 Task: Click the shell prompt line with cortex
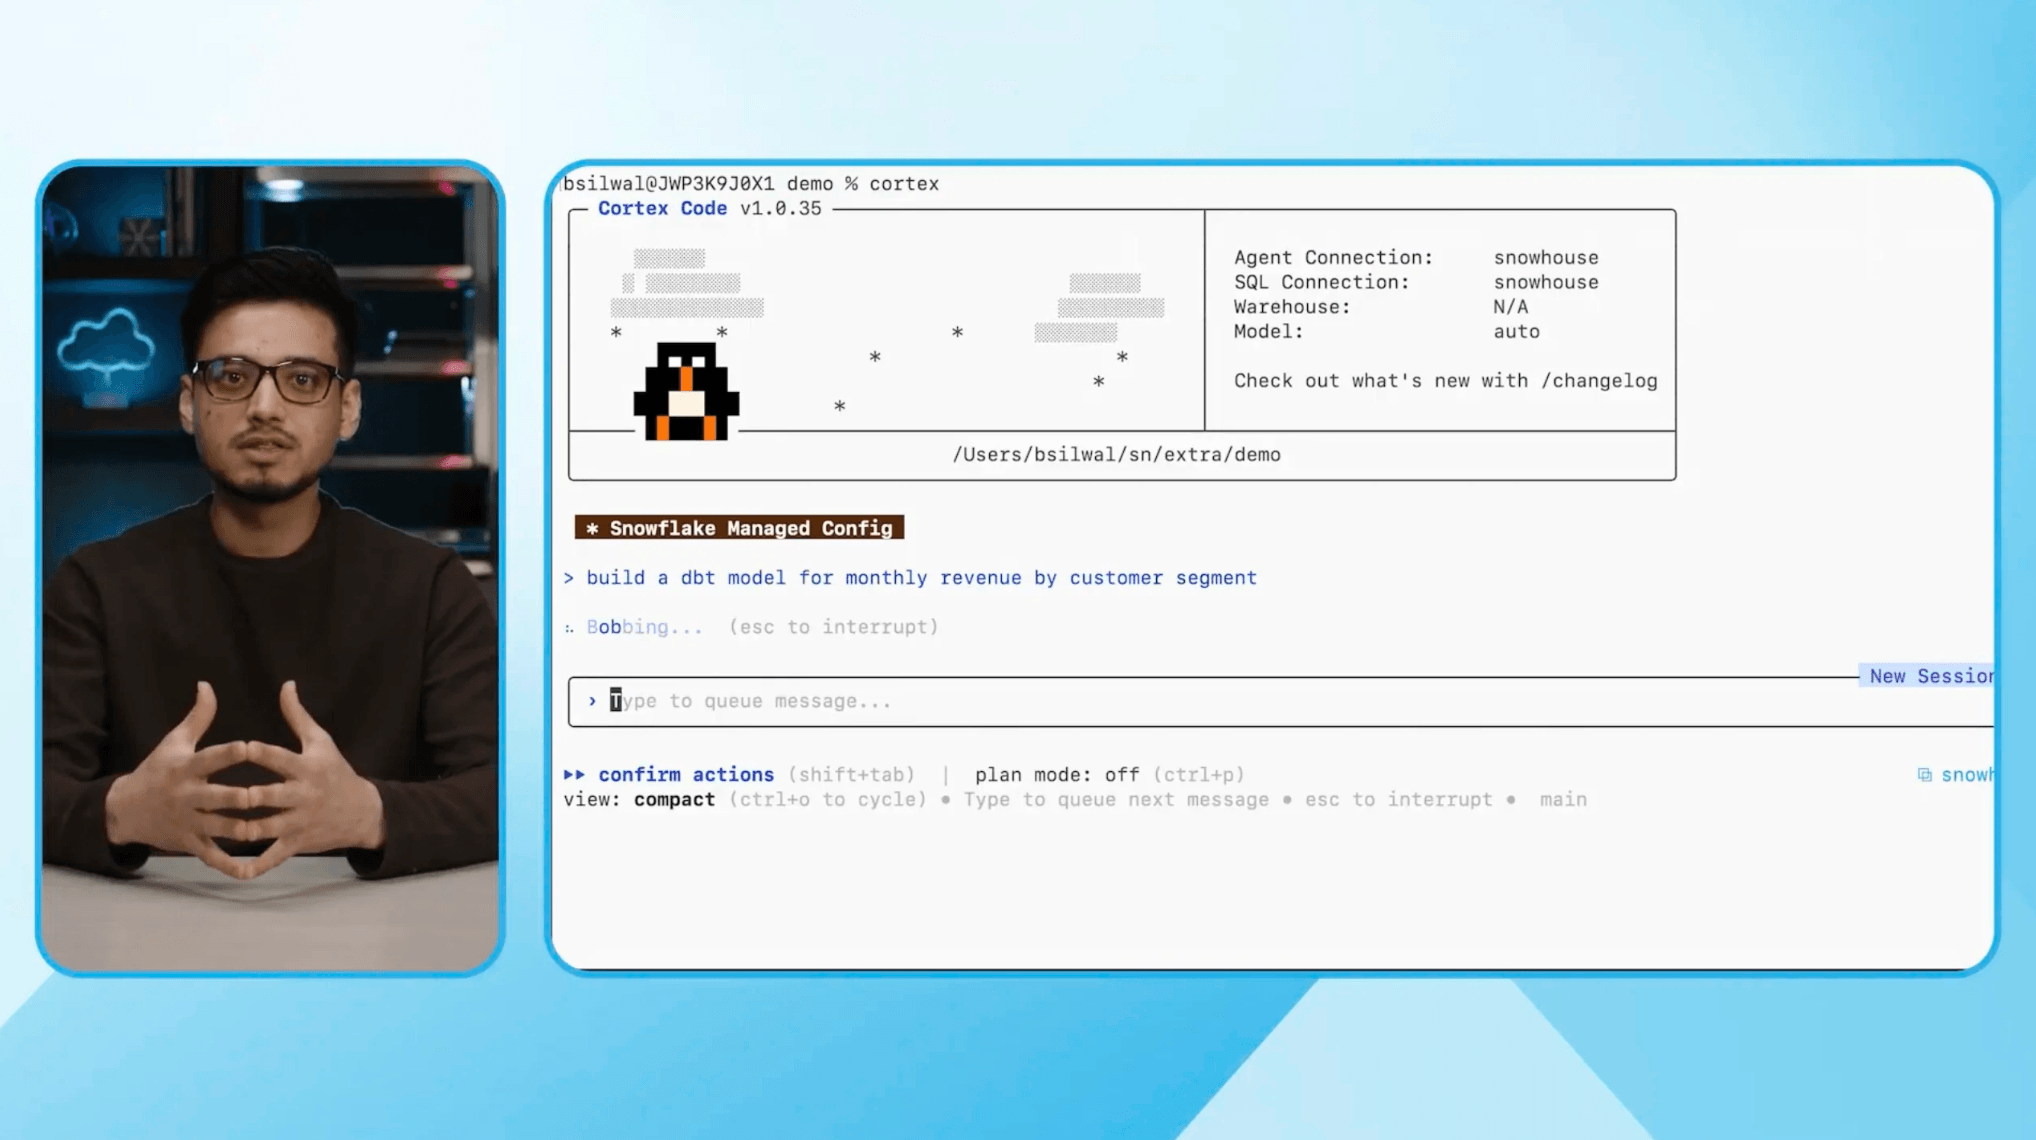click(751, 184)
